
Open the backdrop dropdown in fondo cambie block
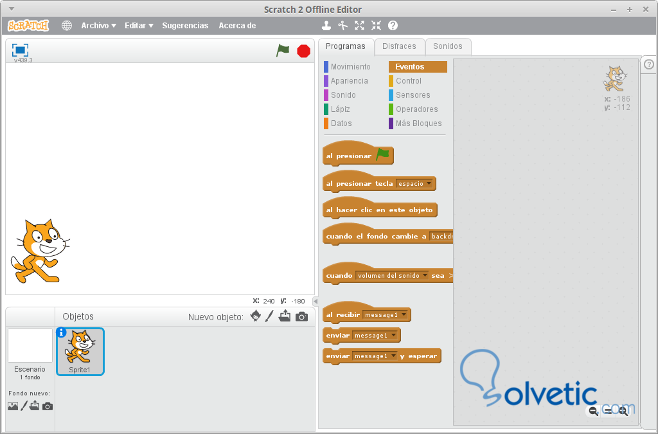point(441,236)
